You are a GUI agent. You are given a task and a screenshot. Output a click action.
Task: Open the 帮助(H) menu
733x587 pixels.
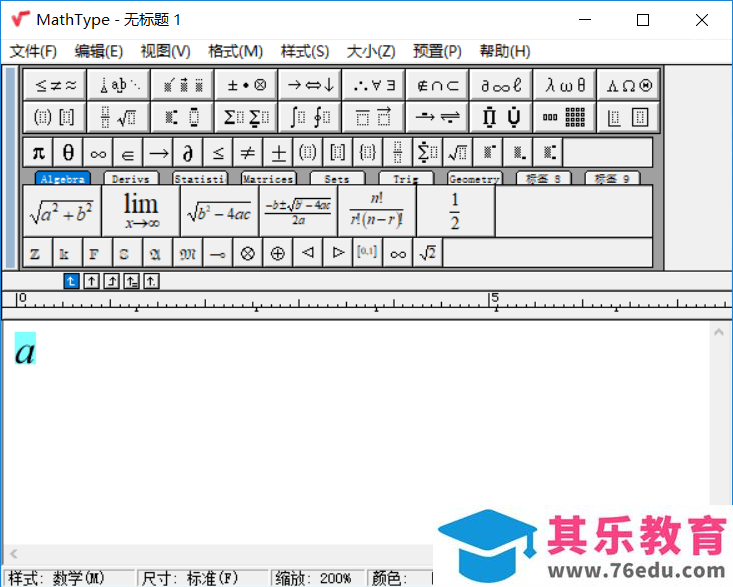[x=505, y=51]
